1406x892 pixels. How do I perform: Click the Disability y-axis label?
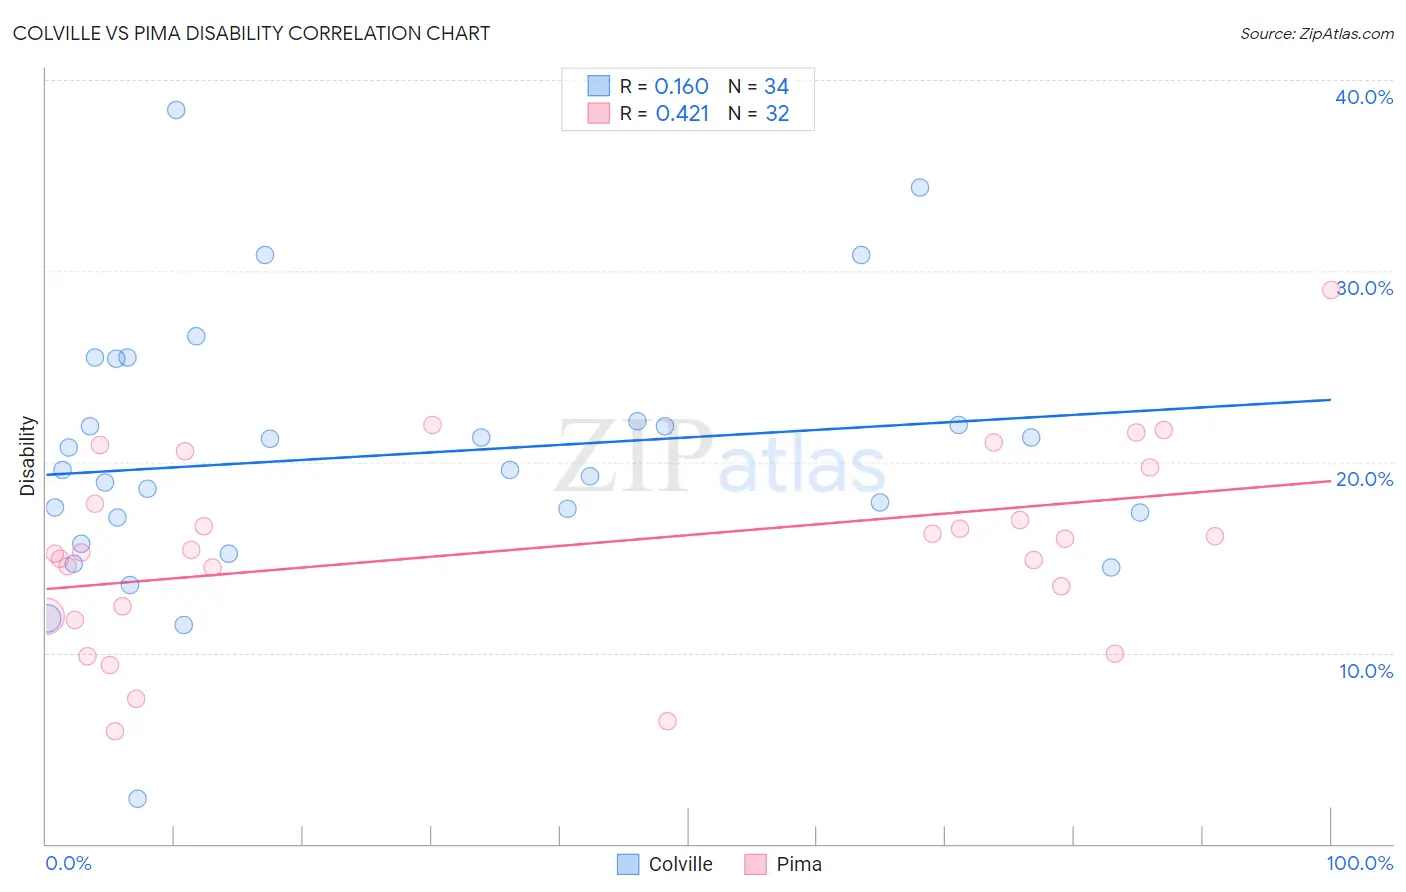[28, 456]
